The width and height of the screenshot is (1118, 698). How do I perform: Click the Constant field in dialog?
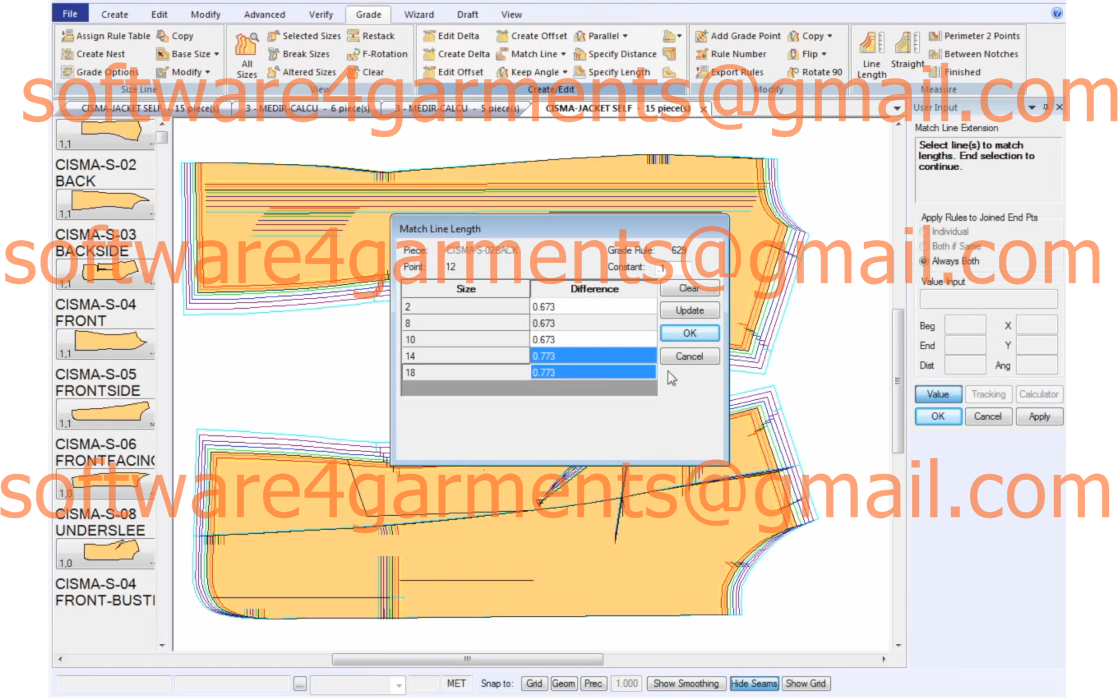click(x=674, y=267)
